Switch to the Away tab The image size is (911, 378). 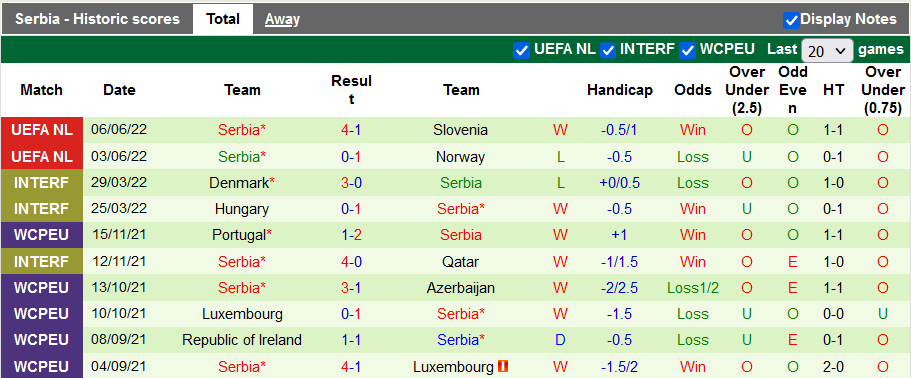click(282, 19)
